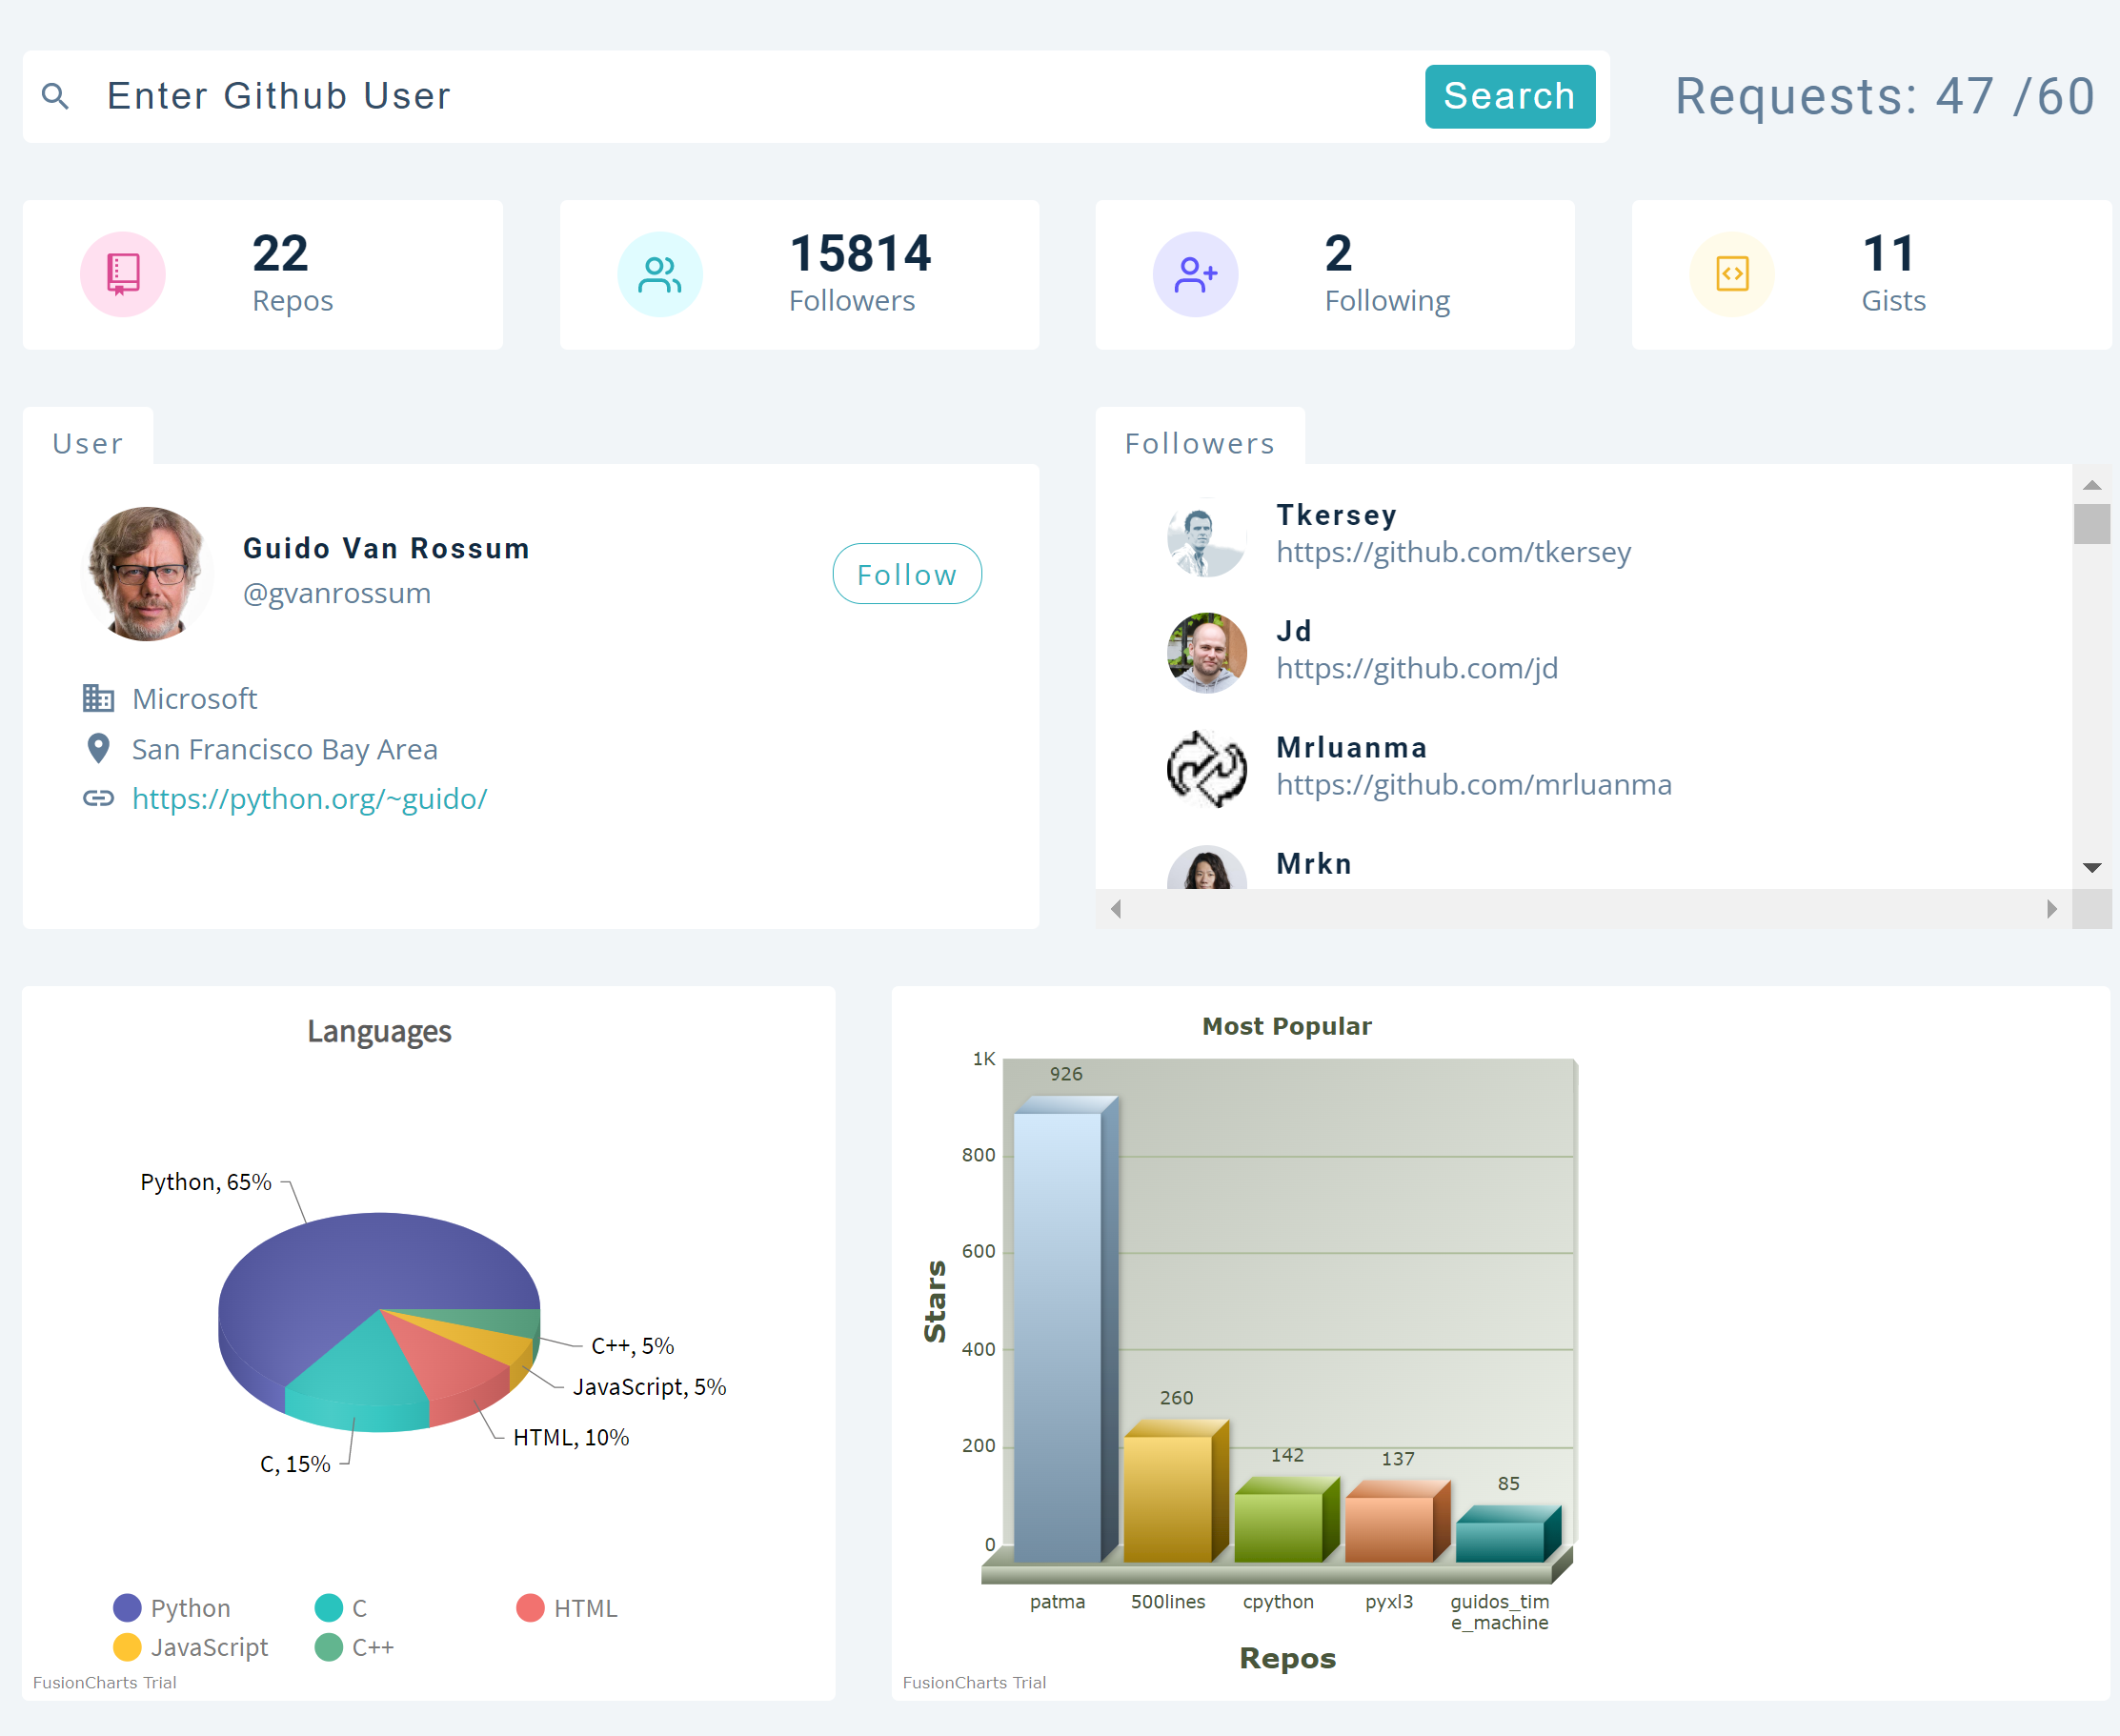Click the followers list scroll-down arrow
The height and width of the screenshot is (1736, 2120).
(2092, 868)
